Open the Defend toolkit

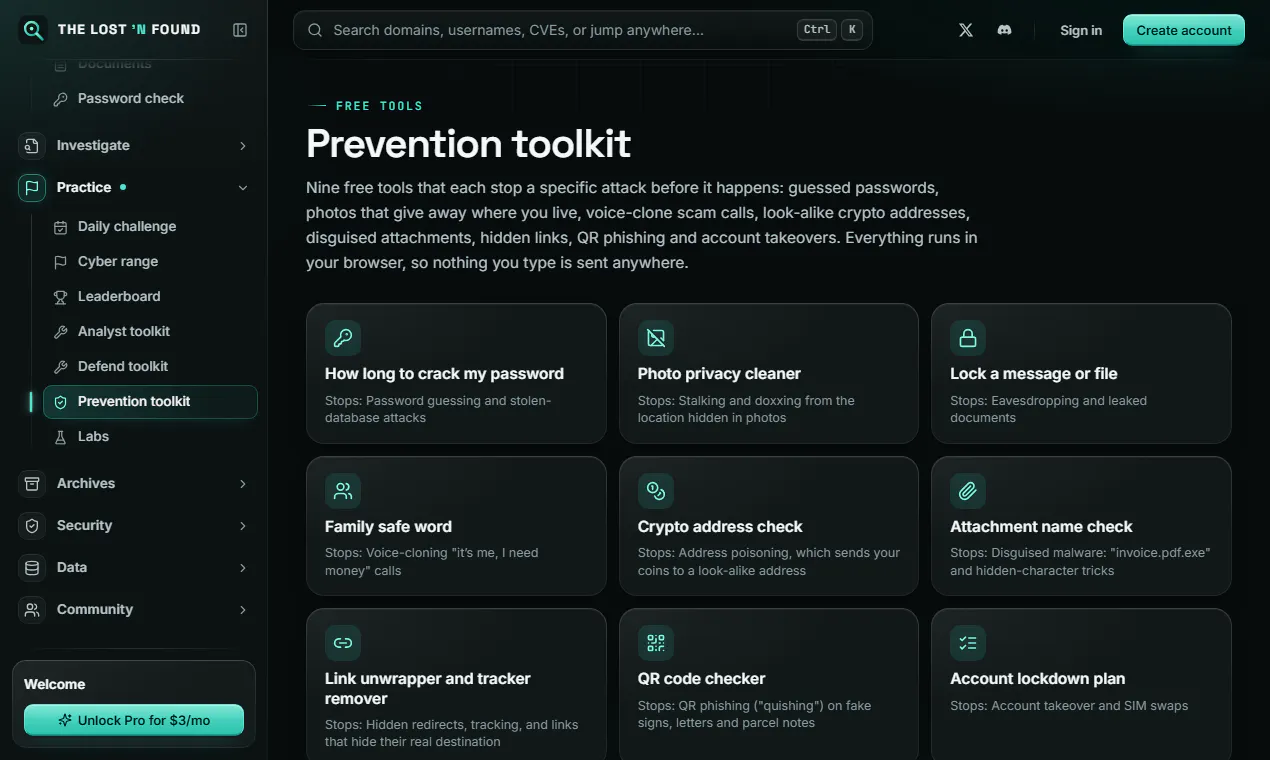150,367
